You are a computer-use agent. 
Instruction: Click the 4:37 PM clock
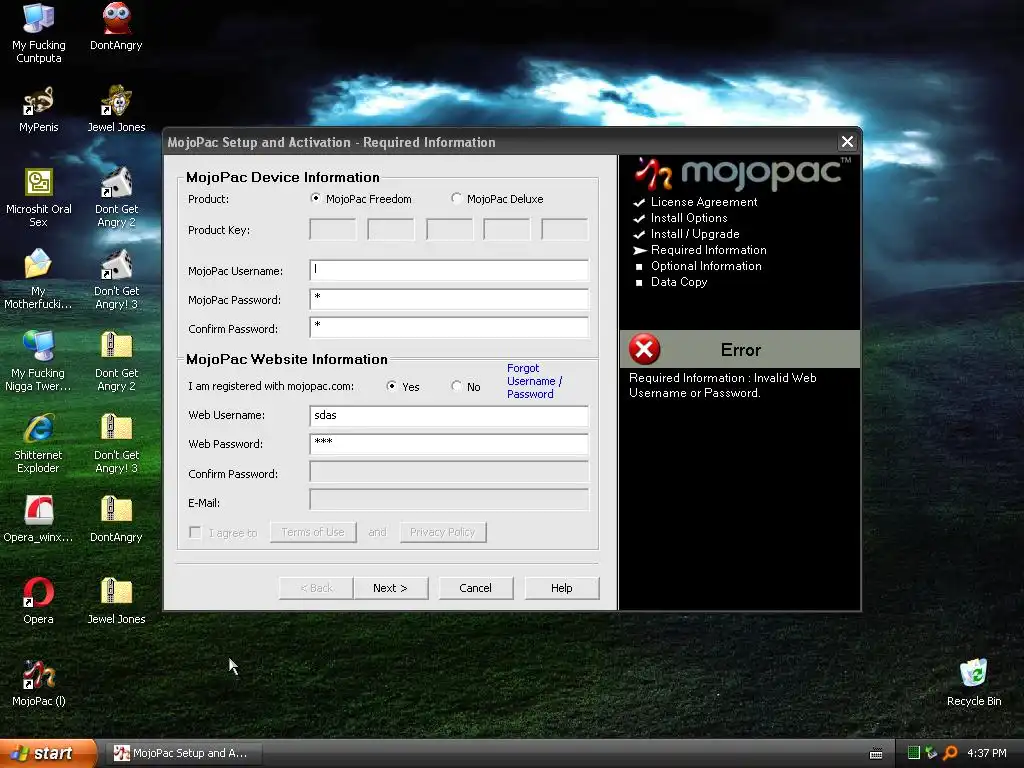click(987, 753)
